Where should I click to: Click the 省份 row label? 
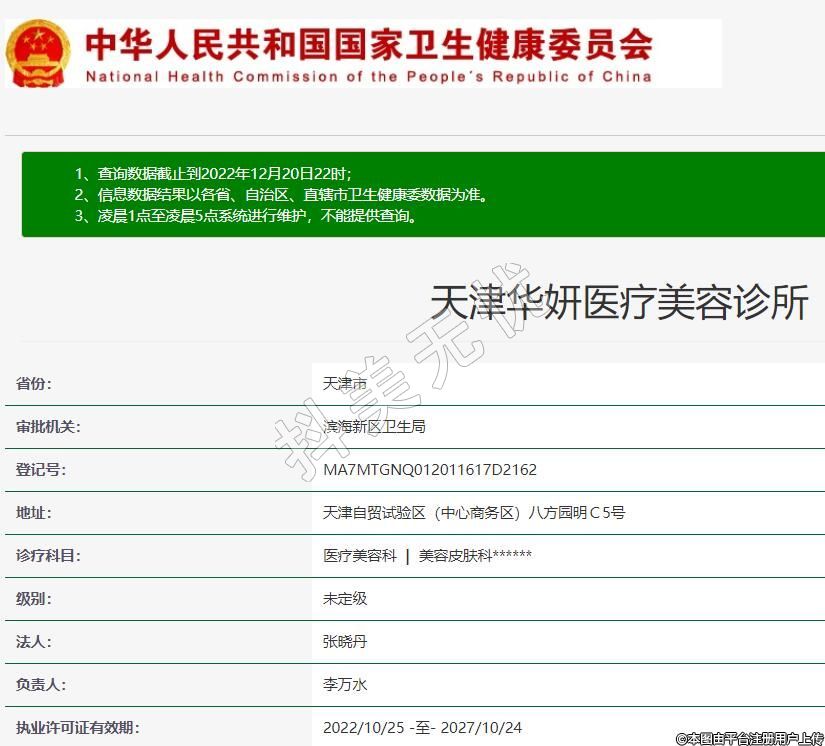point(34,384)
